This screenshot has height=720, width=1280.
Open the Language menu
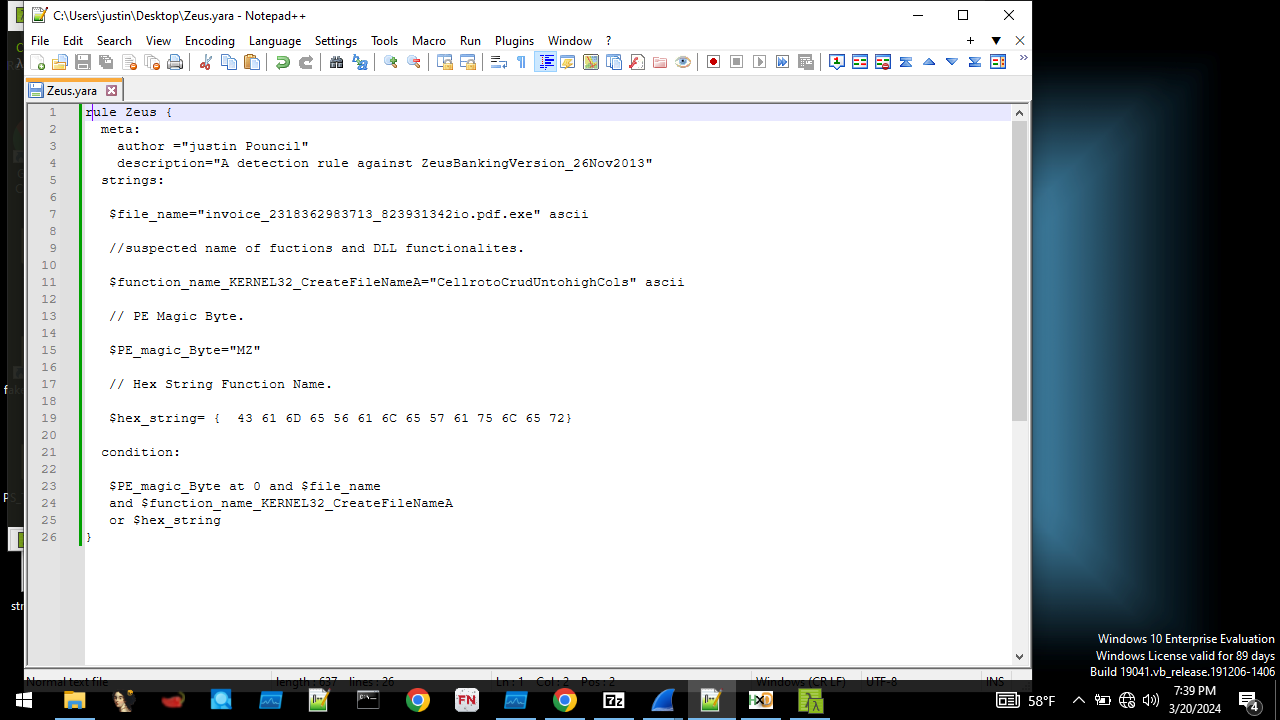click(x=275, y=41)
